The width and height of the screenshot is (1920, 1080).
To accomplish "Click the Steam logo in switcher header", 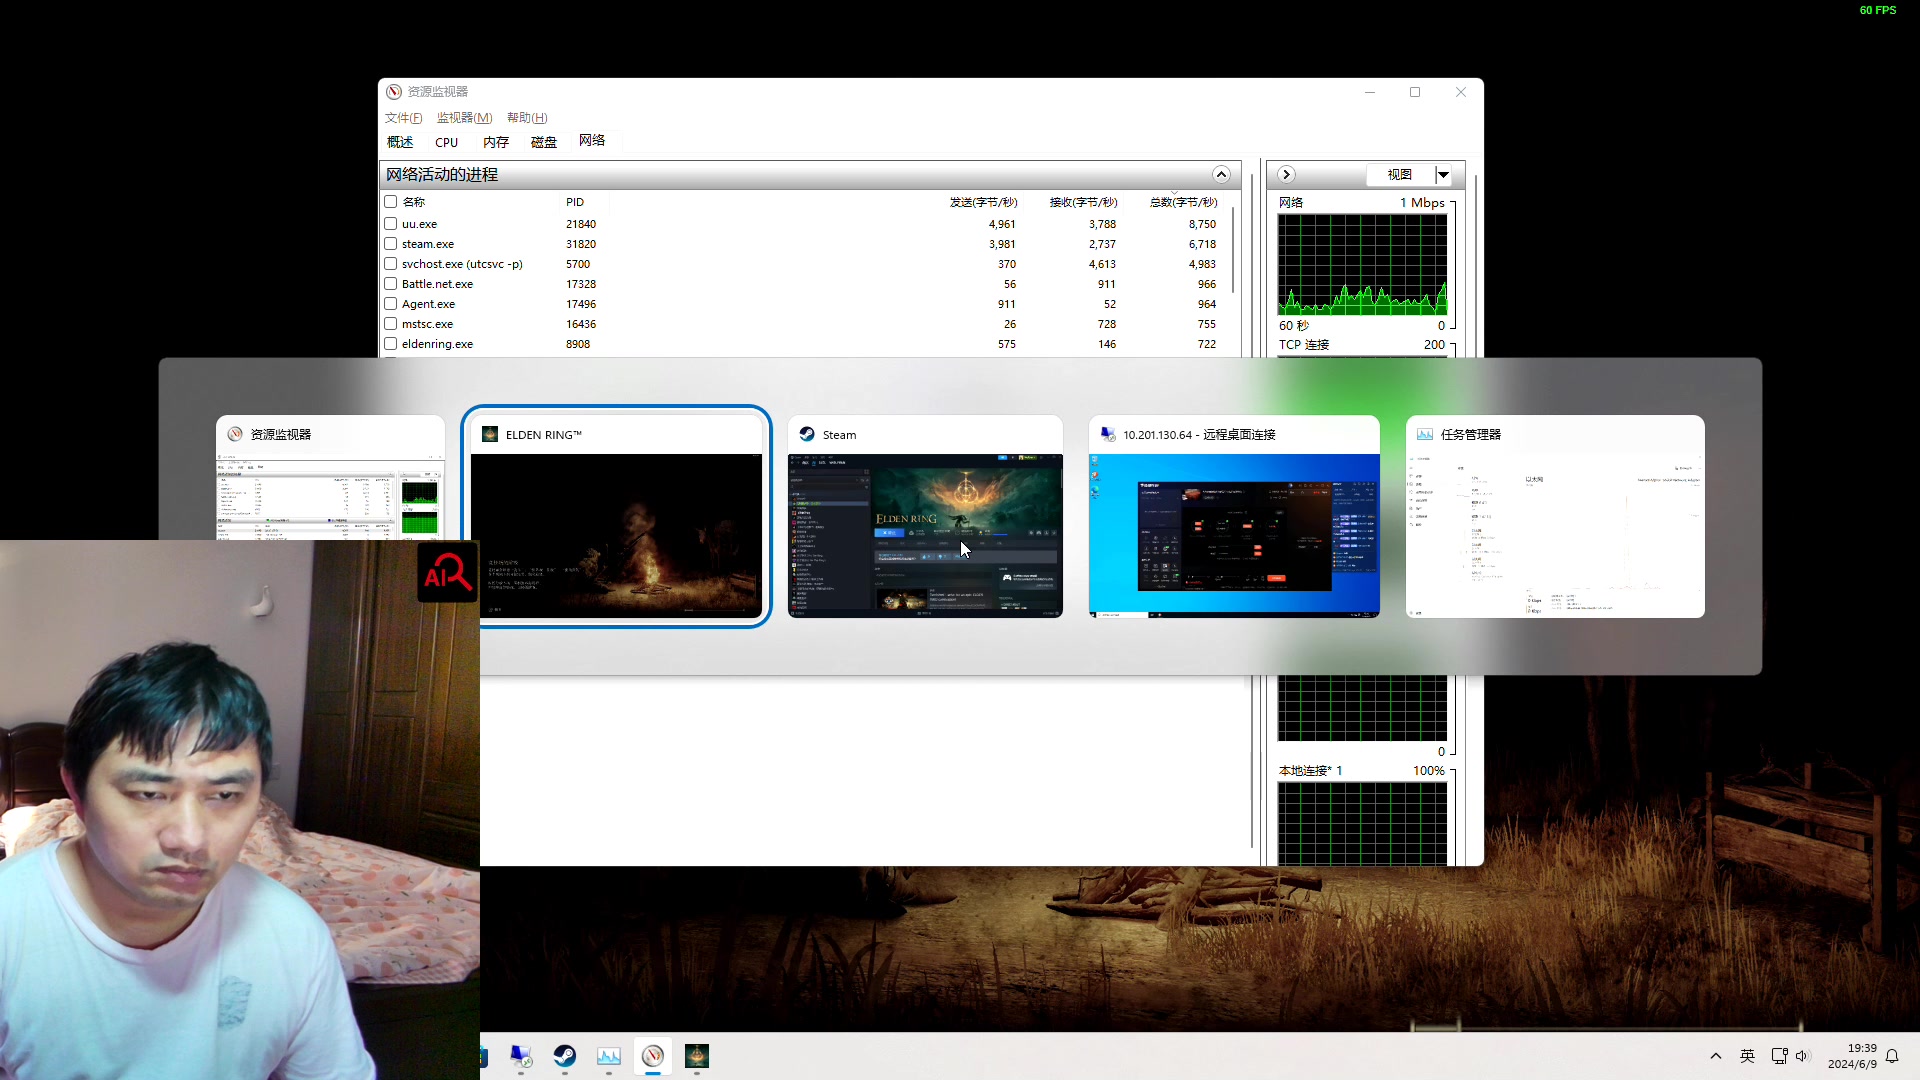I will 807,434.
